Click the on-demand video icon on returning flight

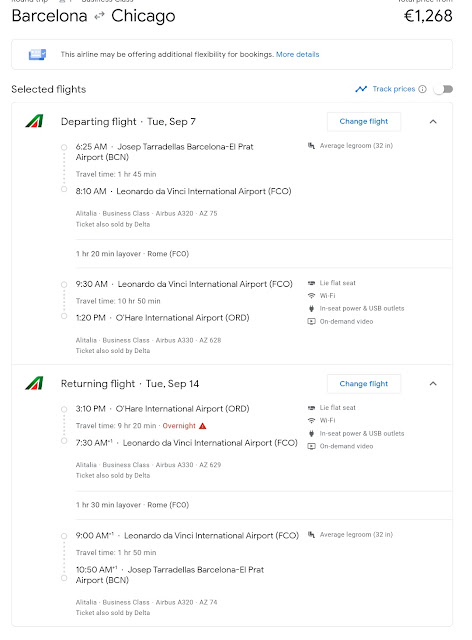[x=311, y=446]
